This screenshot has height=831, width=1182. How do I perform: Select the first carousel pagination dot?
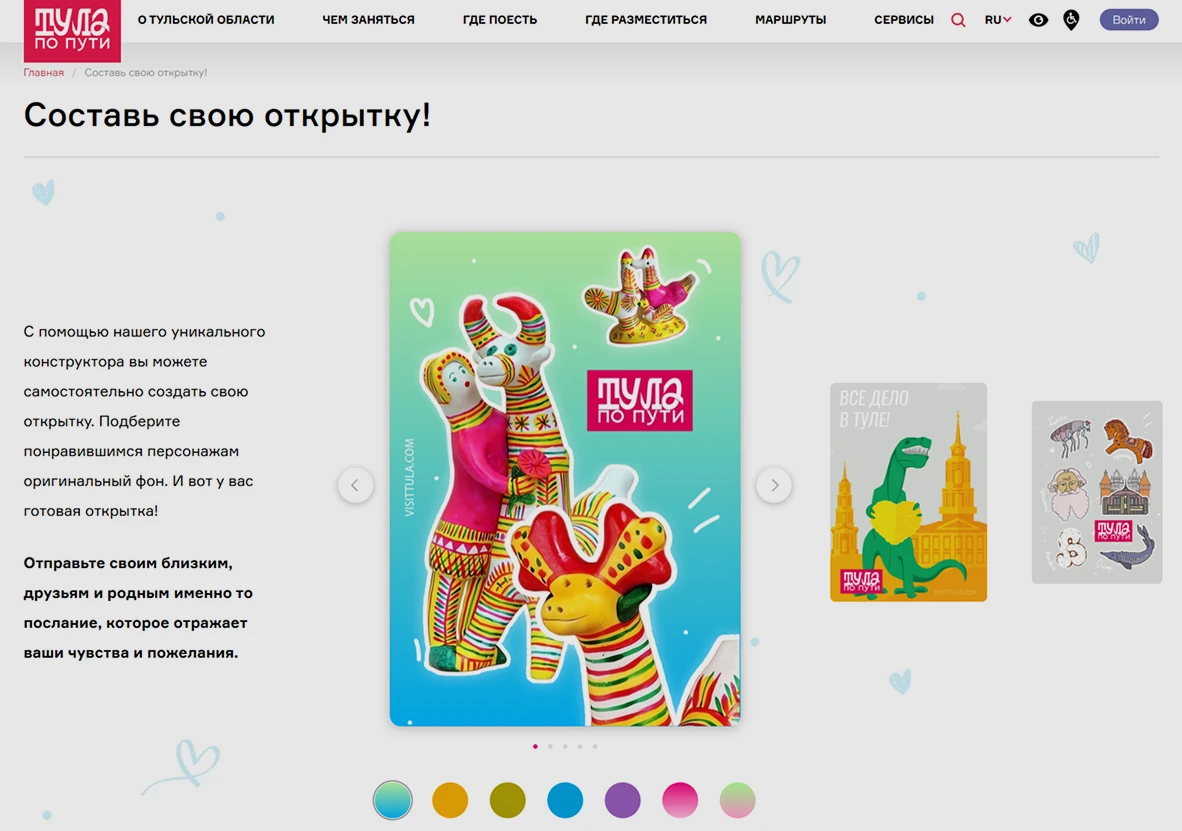click(x=535, y=747)
